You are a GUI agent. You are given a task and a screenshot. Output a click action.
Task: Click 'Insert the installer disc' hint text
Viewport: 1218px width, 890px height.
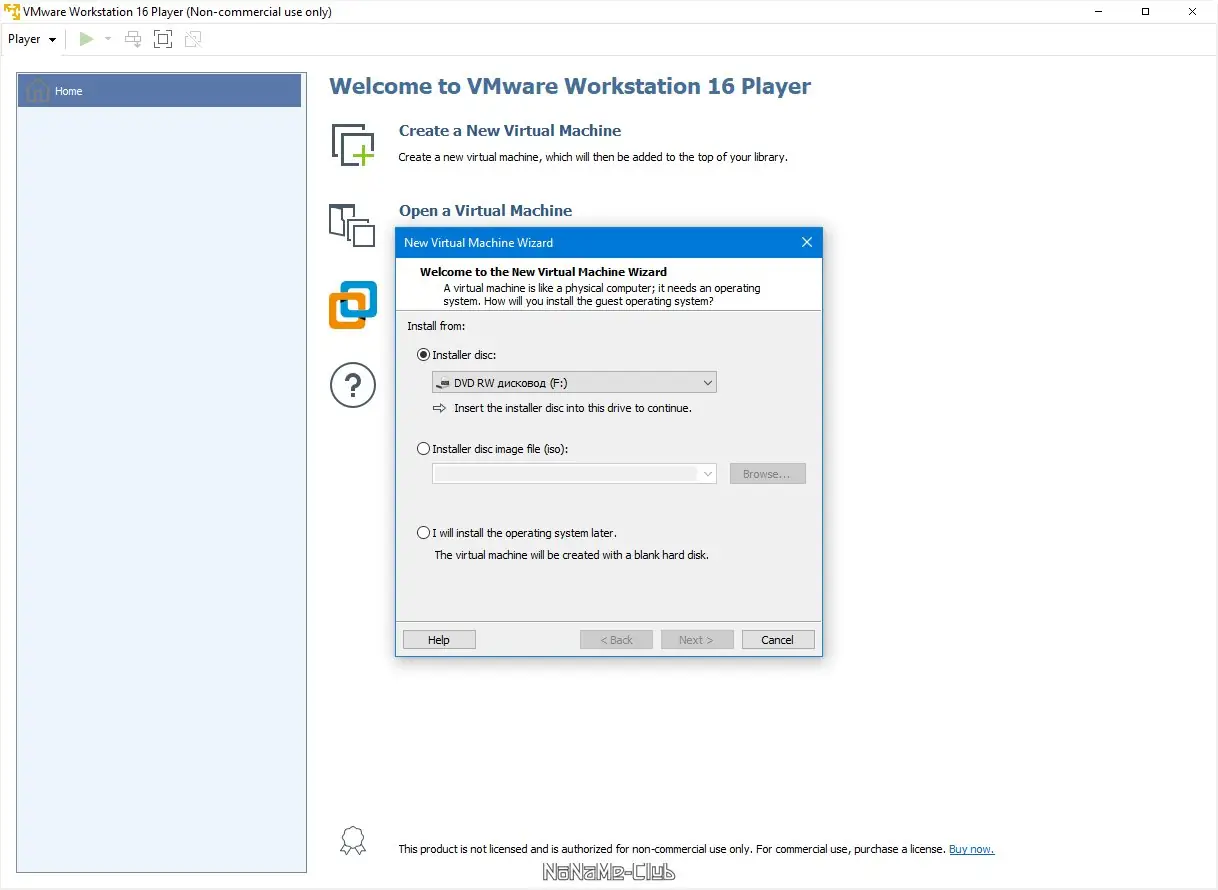[573, 408]
